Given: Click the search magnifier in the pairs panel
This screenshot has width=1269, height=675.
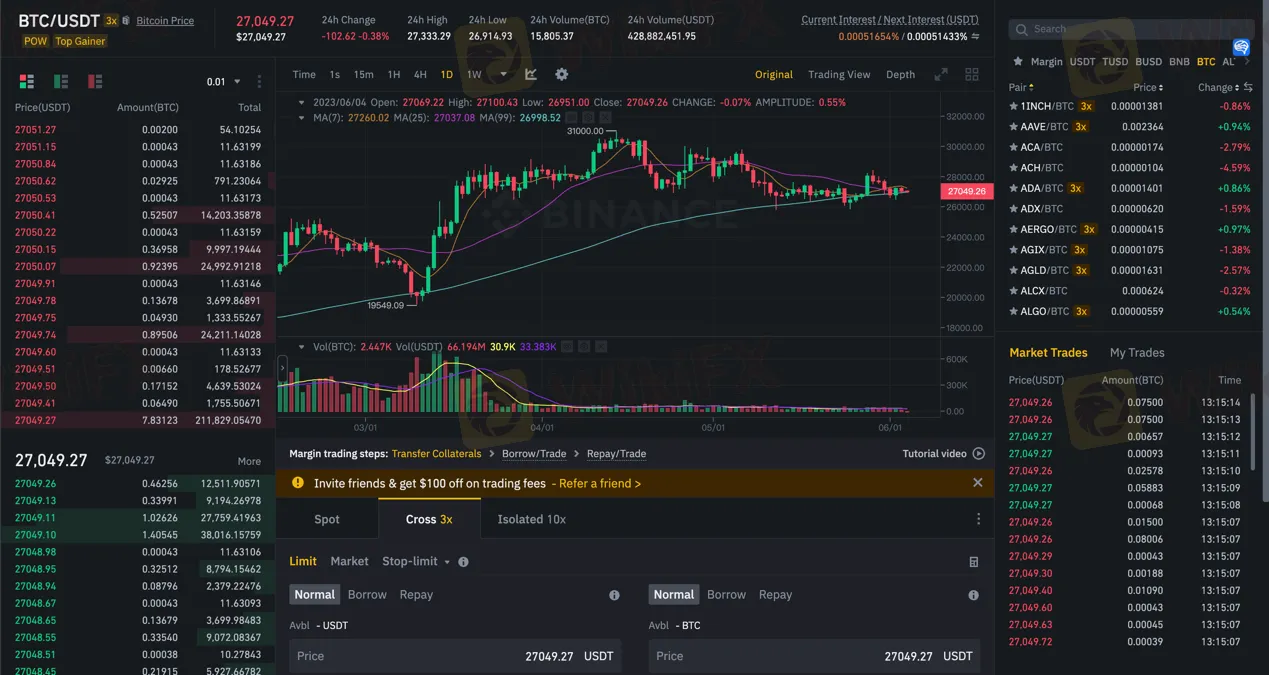Looking at the screenshot, I should click(1021, 29).
